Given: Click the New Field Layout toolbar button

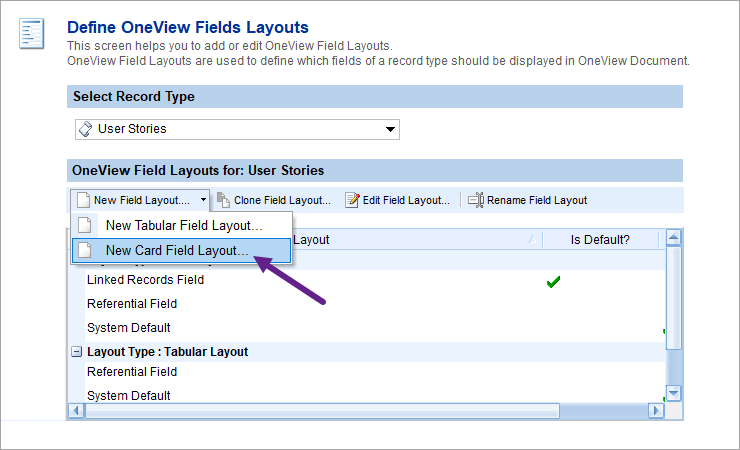Looking at the screenshot, I should pyautogui.click(x=141, y=200).
